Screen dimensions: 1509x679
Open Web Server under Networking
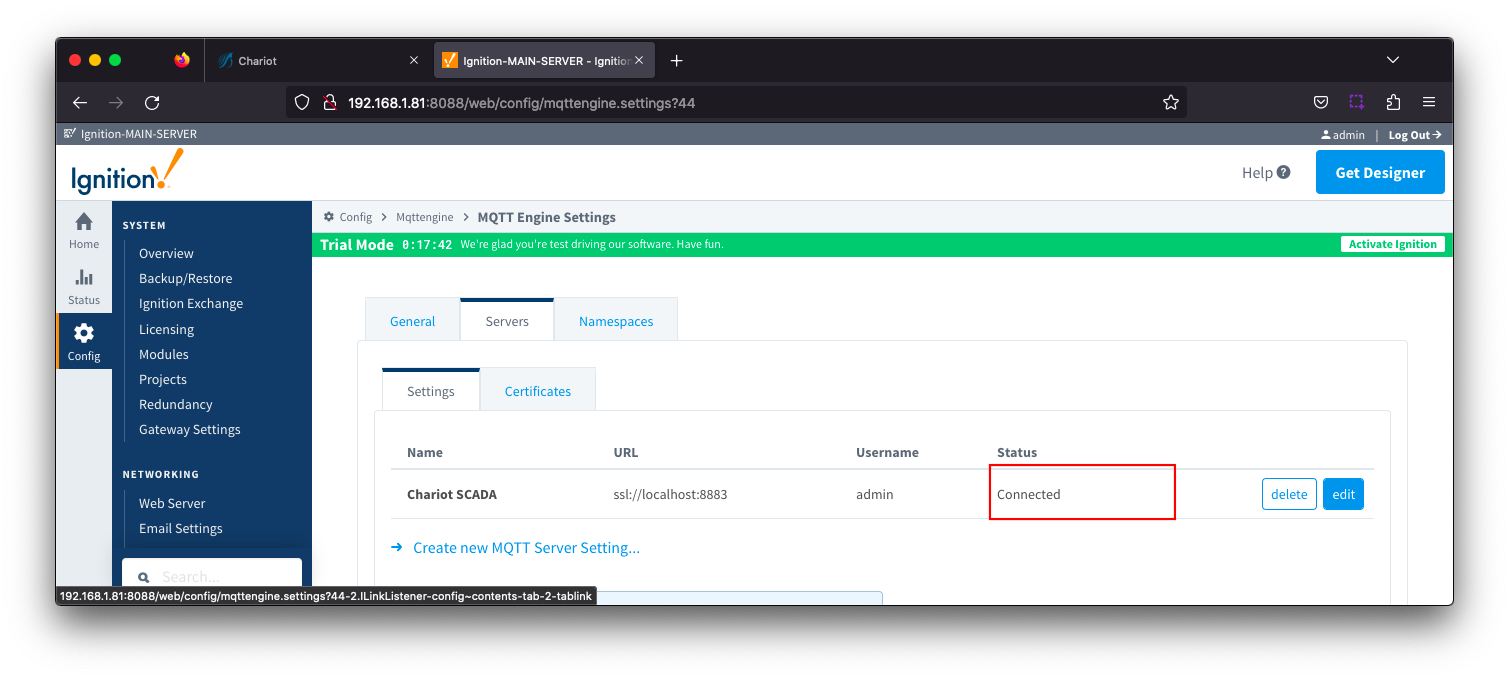(172, 503)
